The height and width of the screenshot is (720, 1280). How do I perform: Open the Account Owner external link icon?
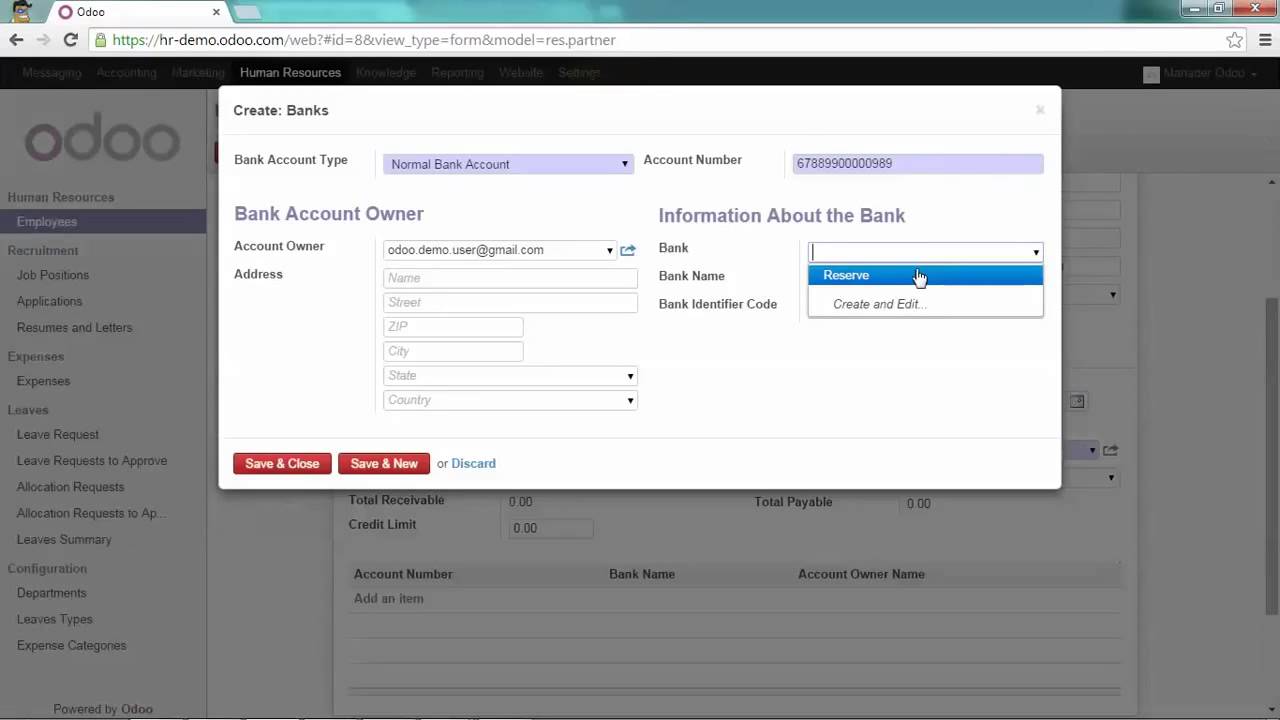(x=628, y=250)
